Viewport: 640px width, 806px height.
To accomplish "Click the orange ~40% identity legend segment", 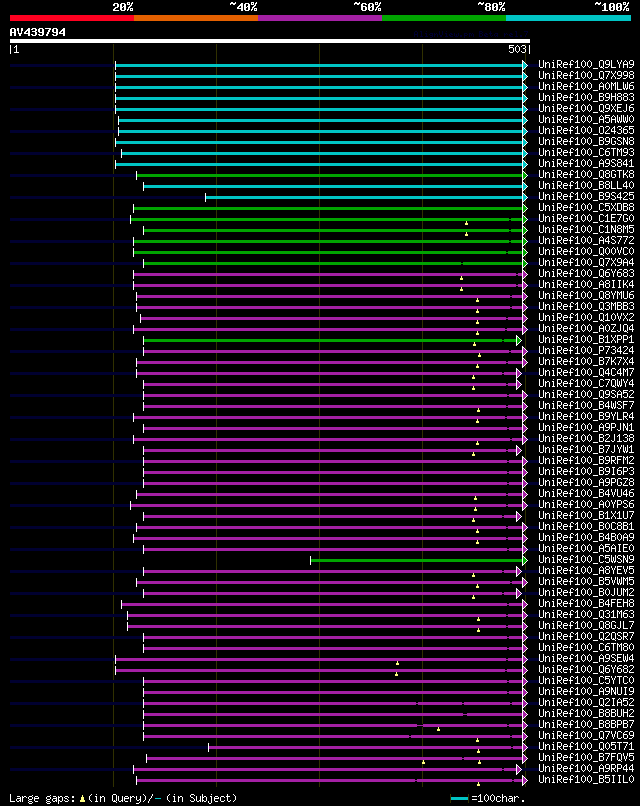I will pyautogui.click(x=196, y=18).
